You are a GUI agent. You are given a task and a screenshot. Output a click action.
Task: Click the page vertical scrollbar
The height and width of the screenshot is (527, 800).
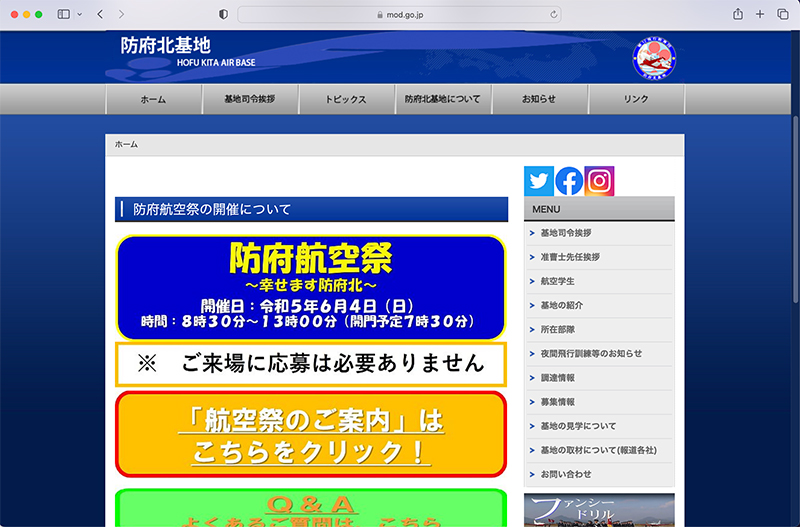(796, 209)
